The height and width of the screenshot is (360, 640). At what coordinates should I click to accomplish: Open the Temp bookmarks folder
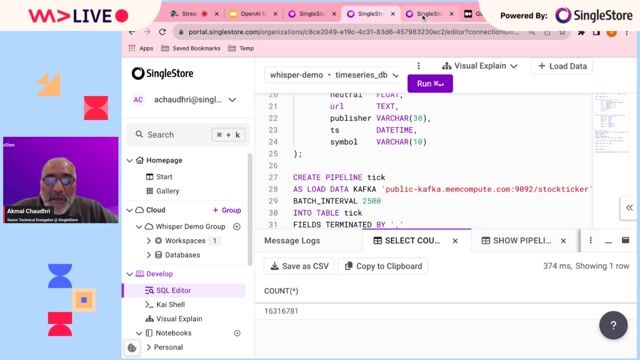(241, 48)
